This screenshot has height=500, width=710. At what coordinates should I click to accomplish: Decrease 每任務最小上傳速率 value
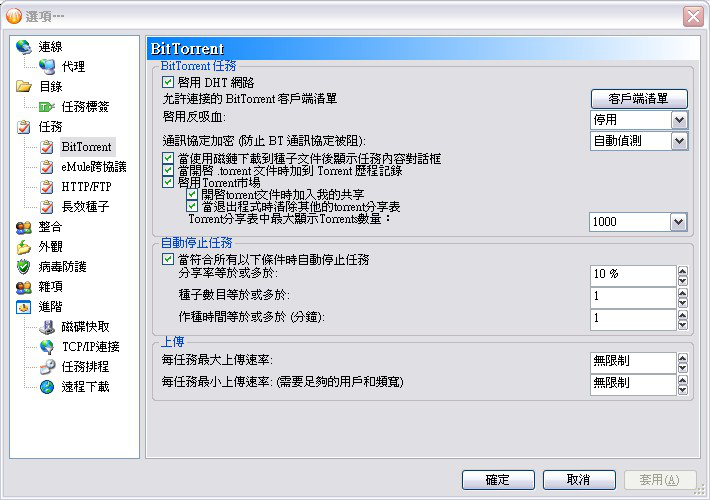click(682, 390)
